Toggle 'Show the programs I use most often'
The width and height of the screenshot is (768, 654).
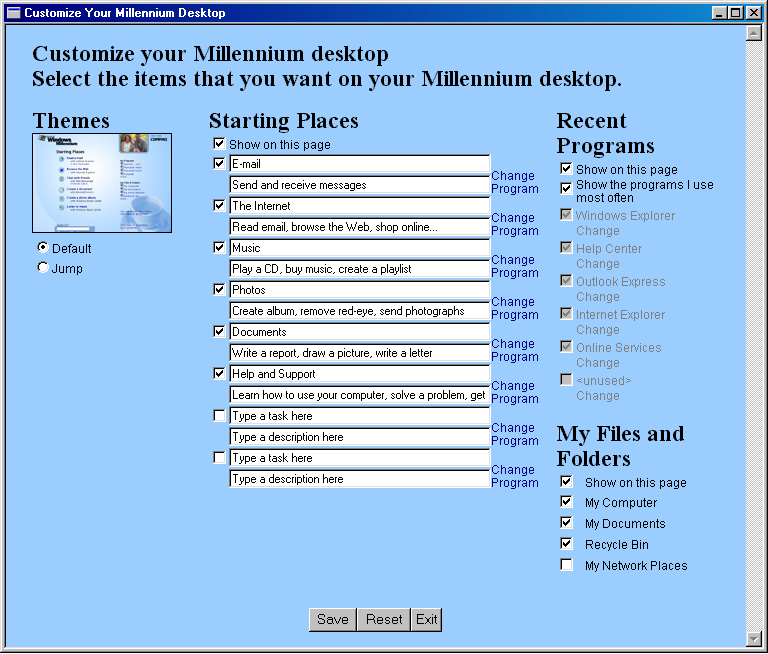[566, 188]
